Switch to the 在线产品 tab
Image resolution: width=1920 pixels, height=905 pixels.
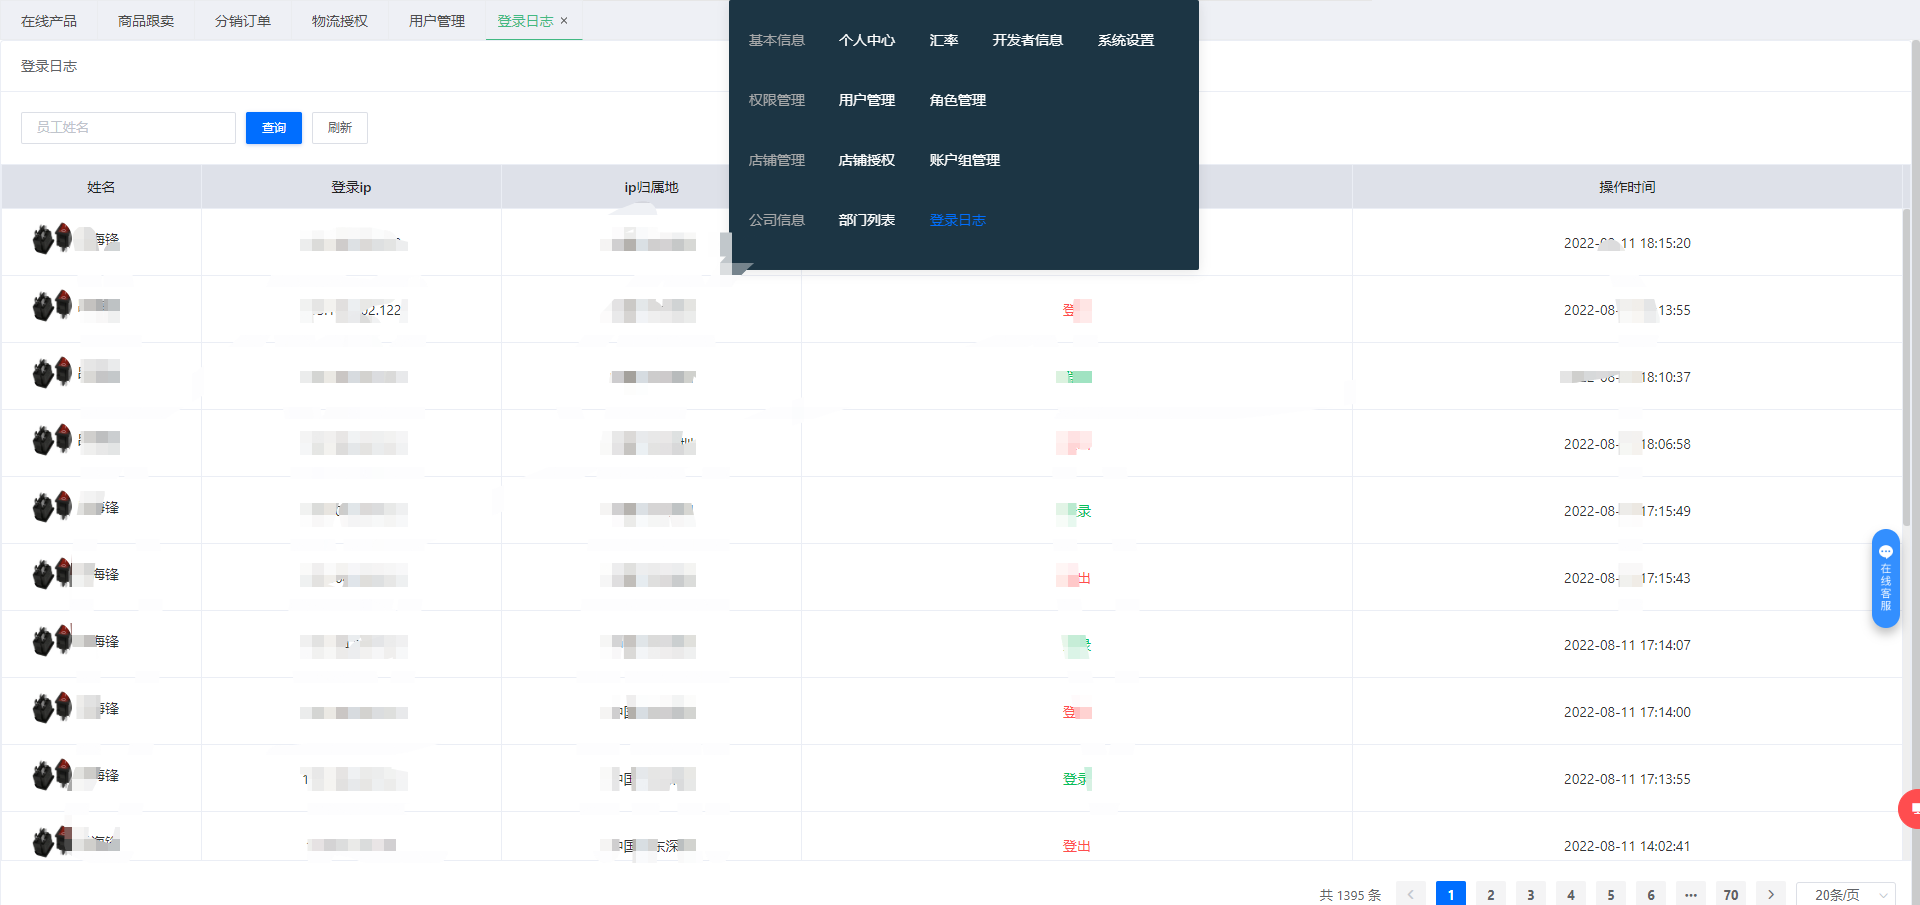tap(49, 21)
